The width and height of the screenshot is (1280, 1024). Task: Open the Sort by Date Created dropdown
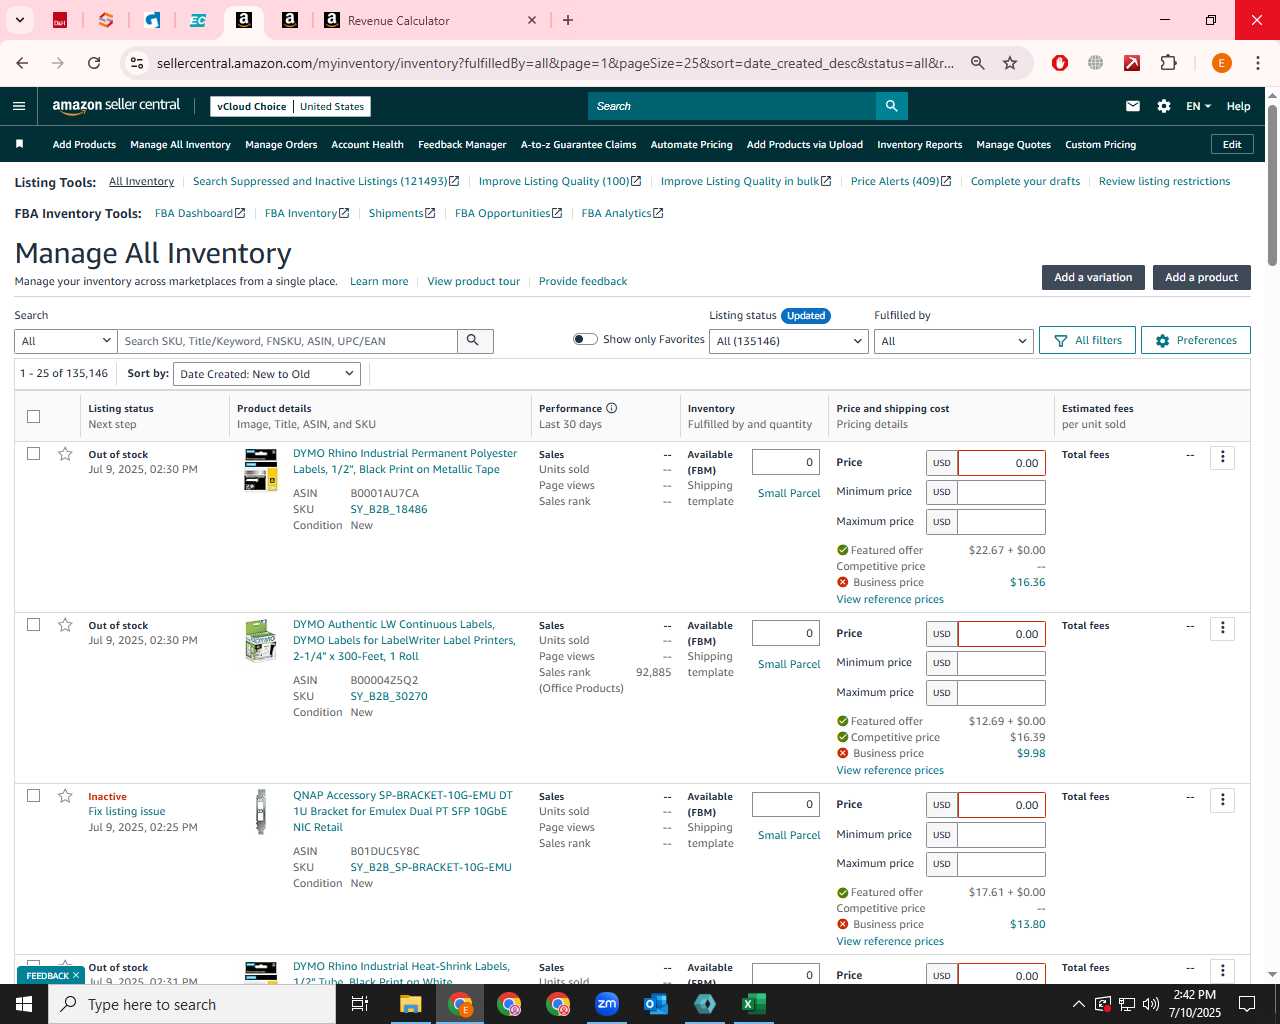[266, 374]
